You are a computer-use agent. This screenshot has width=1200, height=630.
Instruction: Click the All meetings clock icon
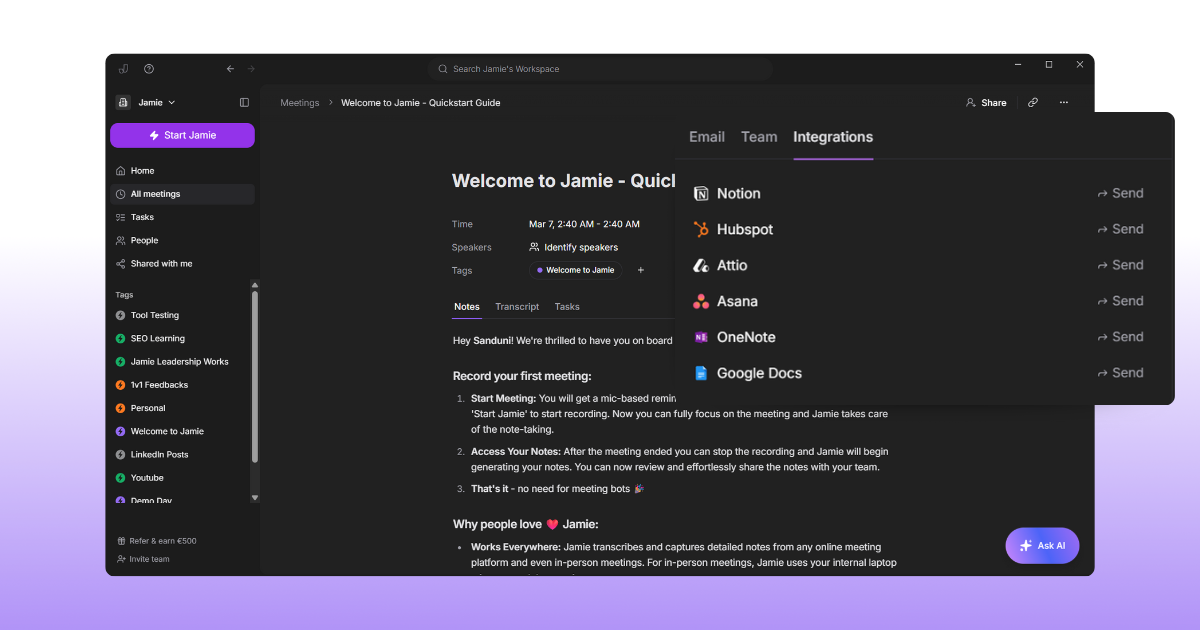tap(121, 194)
